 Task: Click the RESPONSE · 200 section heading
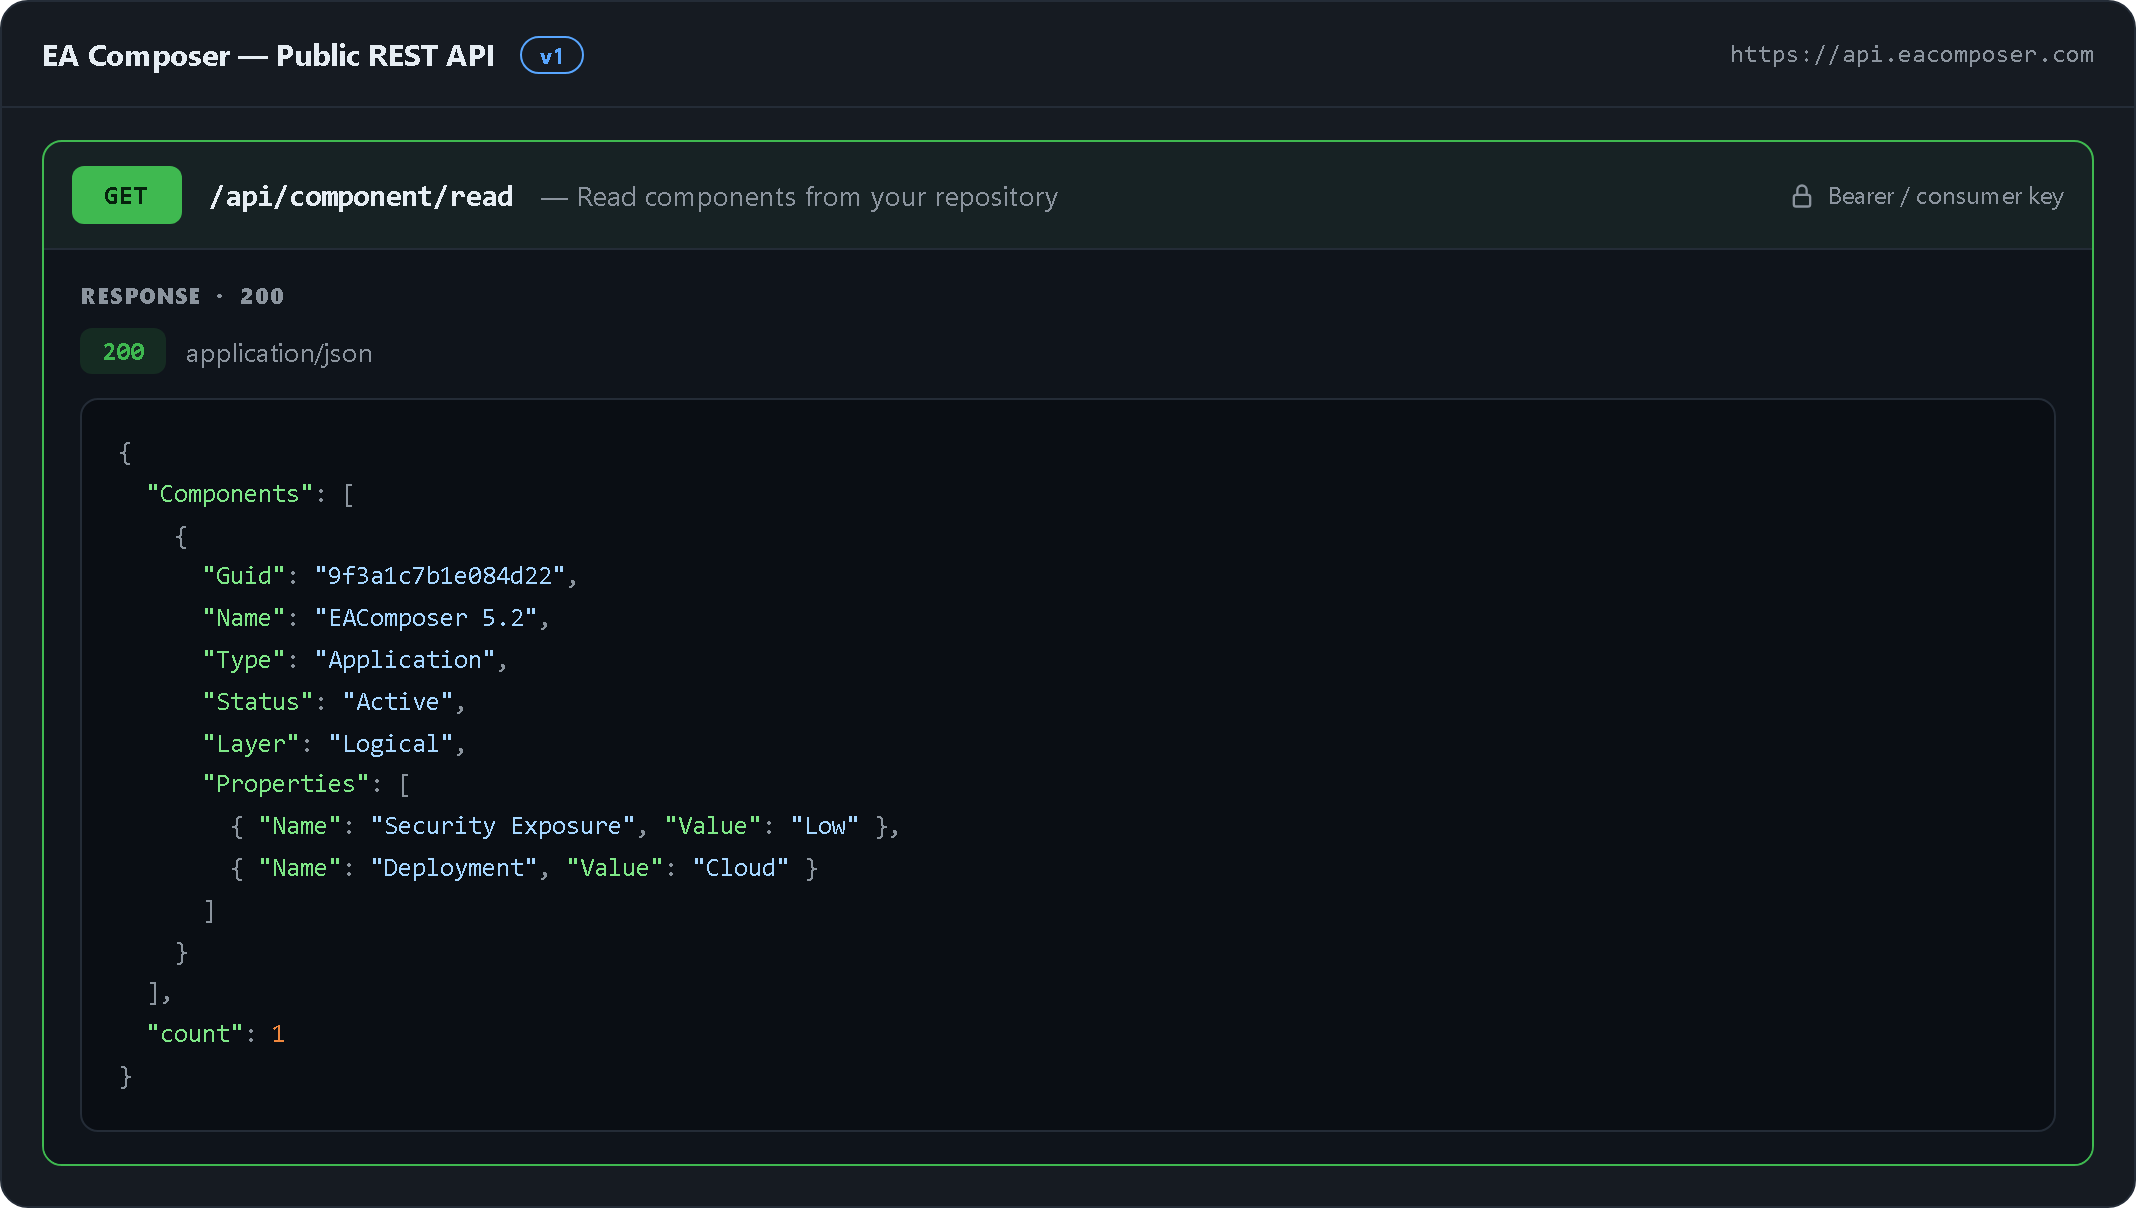coord(182,296)
